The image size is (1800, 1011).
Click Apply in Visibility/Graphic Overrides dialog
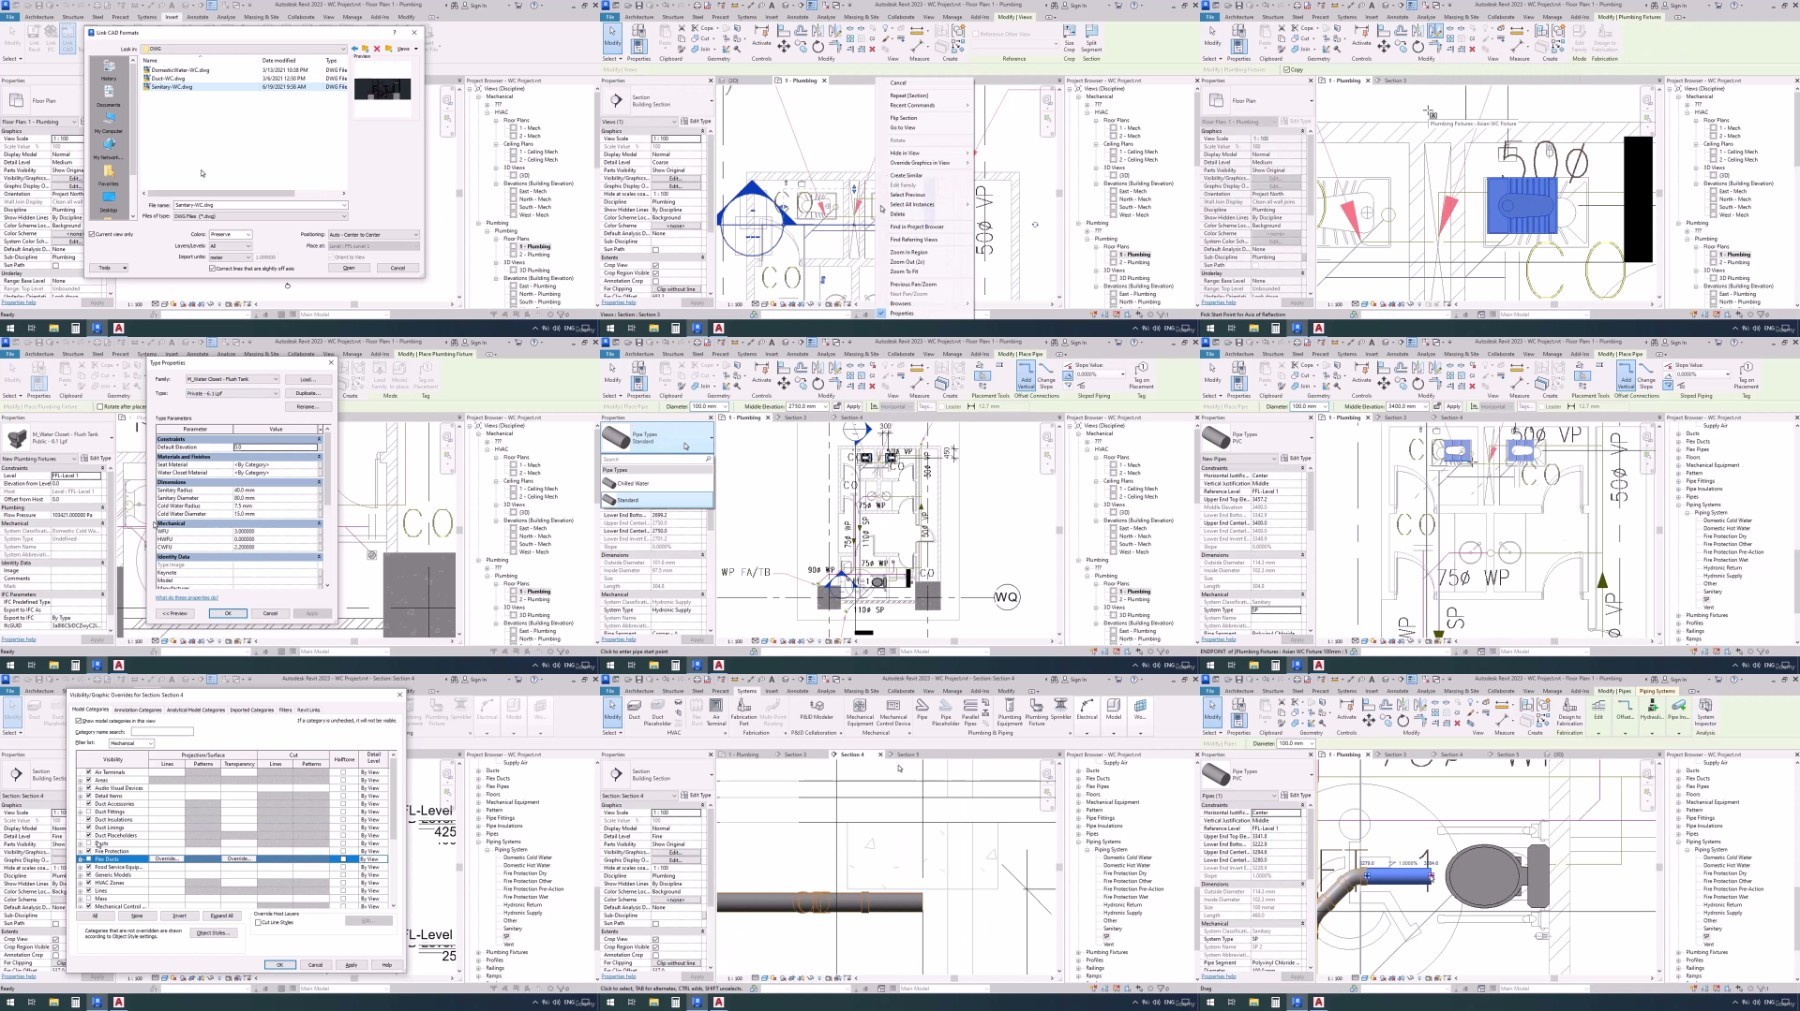(351, 965)
